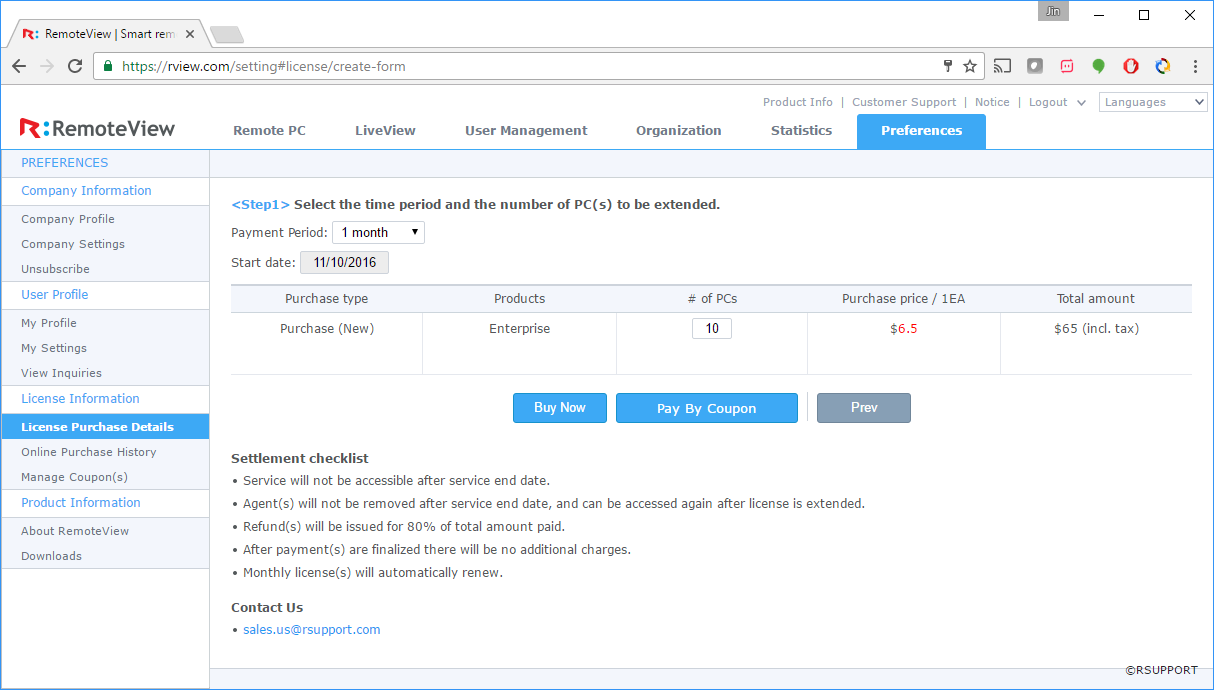Select License Purchase Details in sidebar
The height and width of the screenshot is (690, 1214).
[x=104, y=427]
